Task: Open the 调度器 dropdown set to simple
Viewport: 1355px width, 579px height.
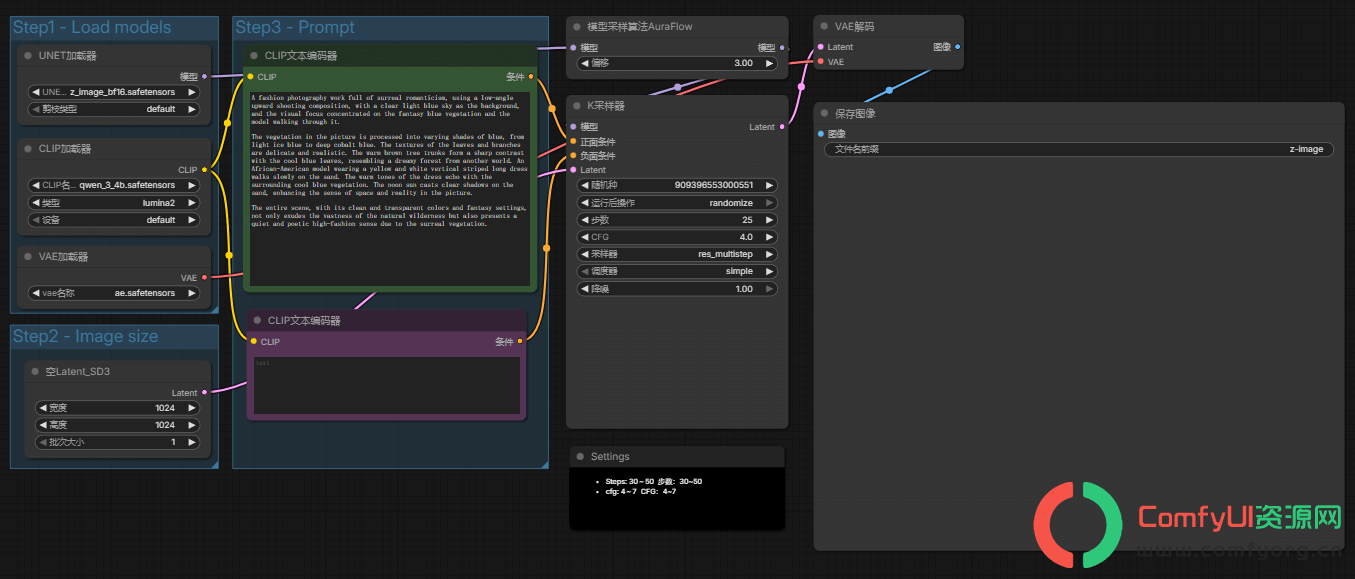Action: [678, 271]
